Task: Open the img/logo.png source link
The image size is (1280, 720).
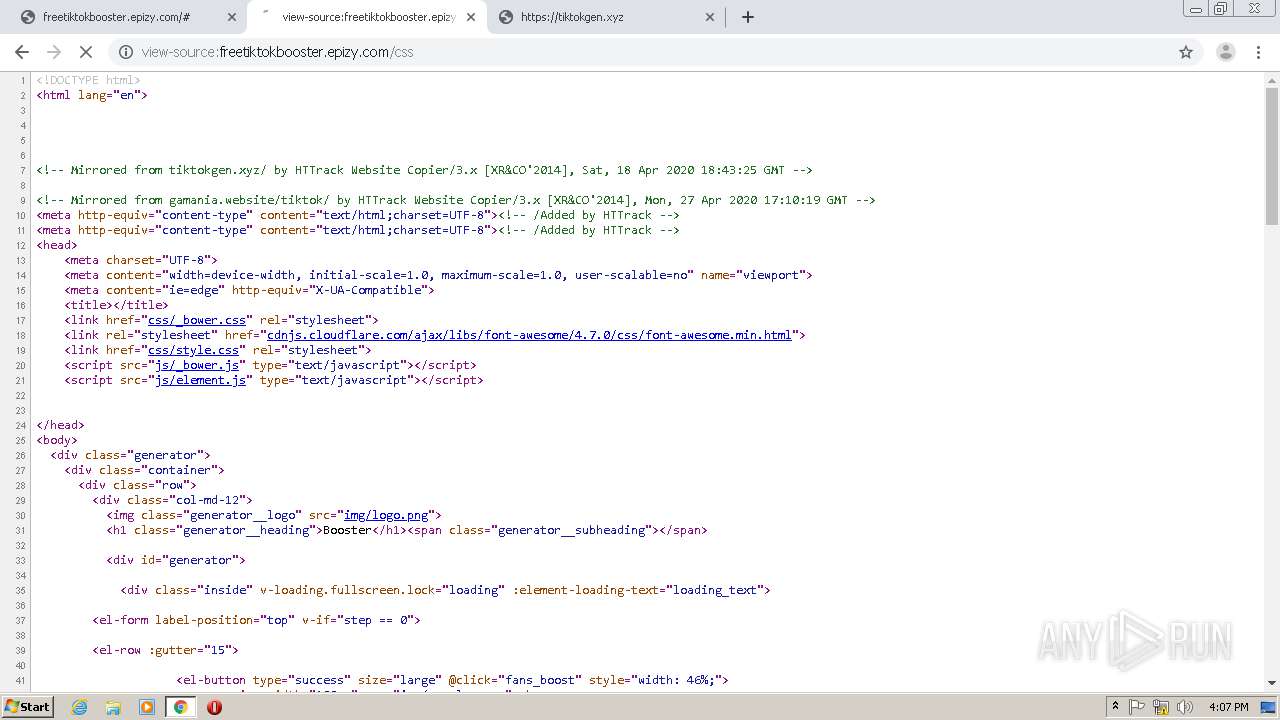Action: pos(385,515)
